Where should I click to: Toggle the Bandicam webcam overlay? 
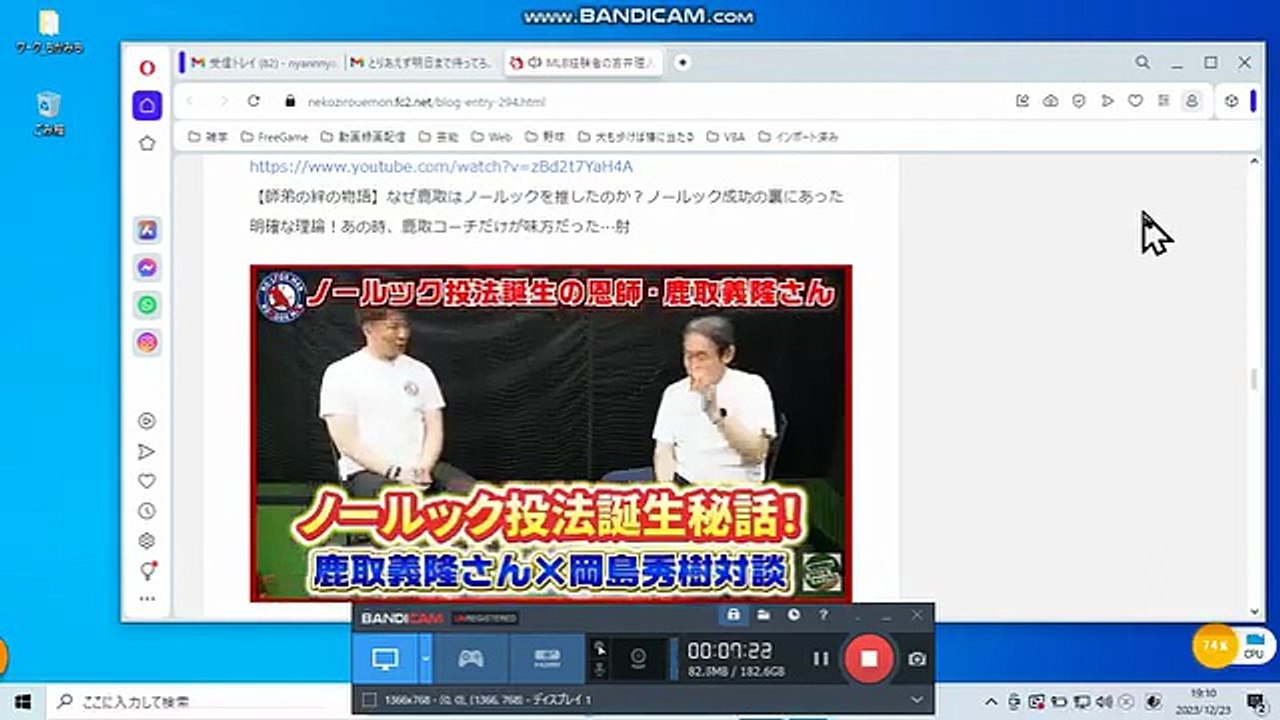(638, 657)
